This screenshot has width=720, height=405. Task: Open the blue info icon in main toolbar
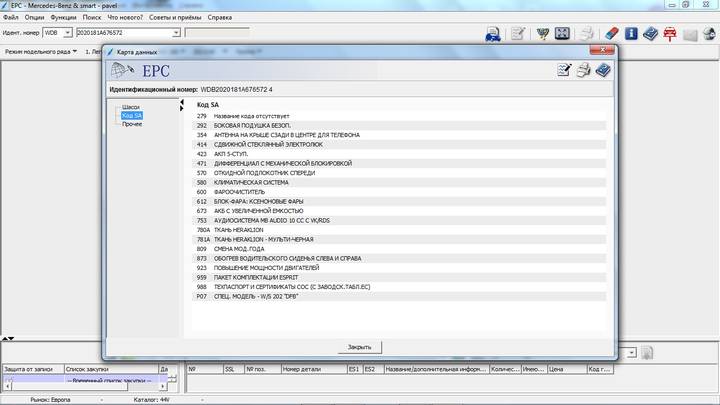[x=631, y=33]
